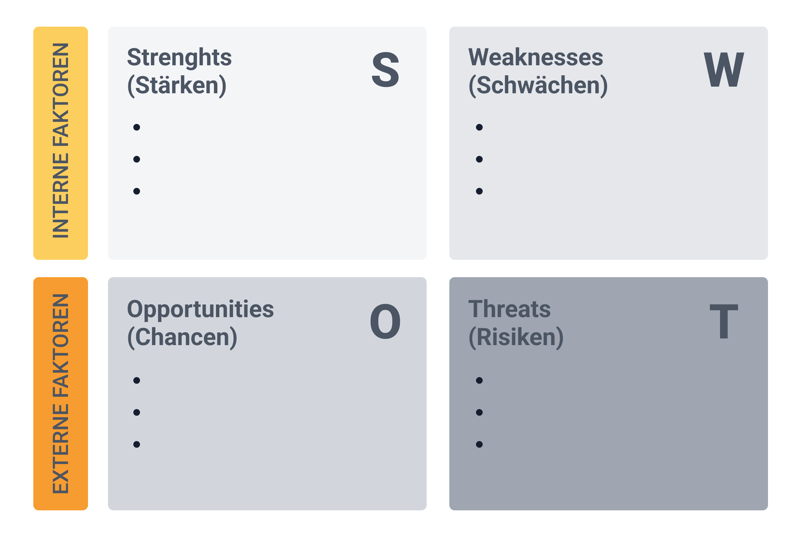This screenshot has height=533, width=800.
Task: Select the Weaknesses (Schwächen) heading
Action: click(537, 71)
